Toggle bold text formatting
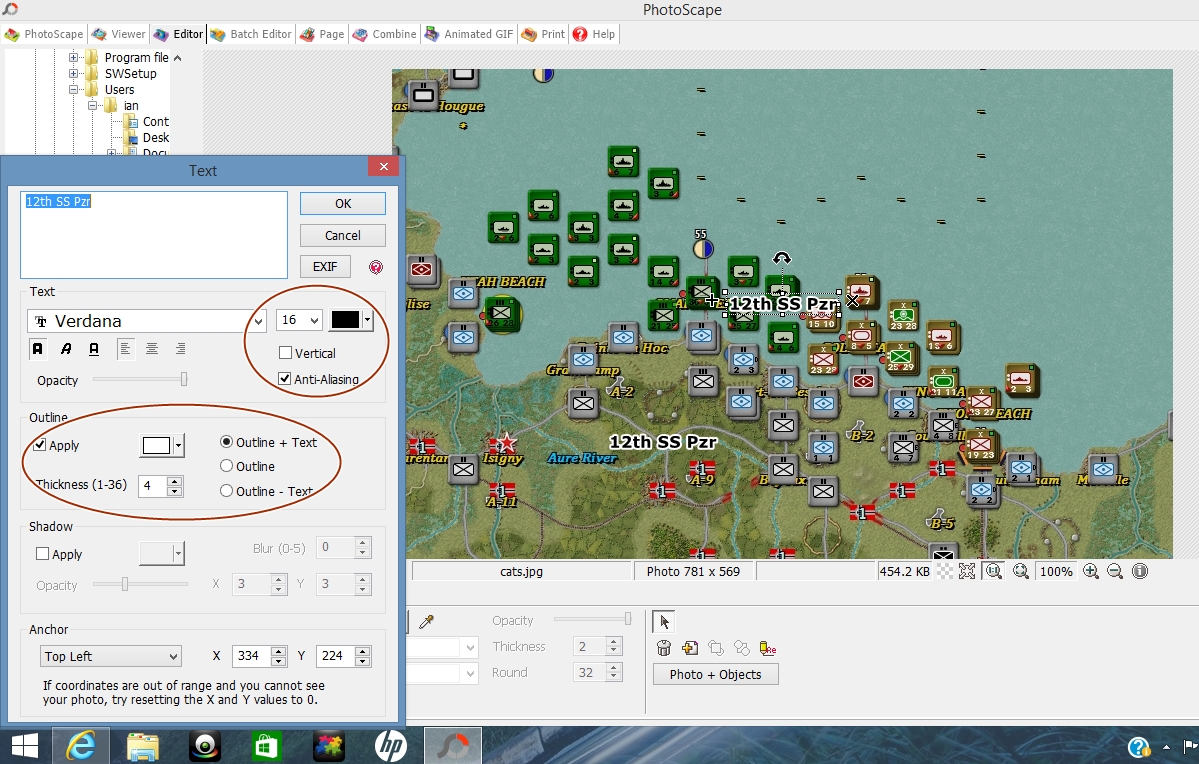The height and width of the screenshot is (764, 1199). 37,349
